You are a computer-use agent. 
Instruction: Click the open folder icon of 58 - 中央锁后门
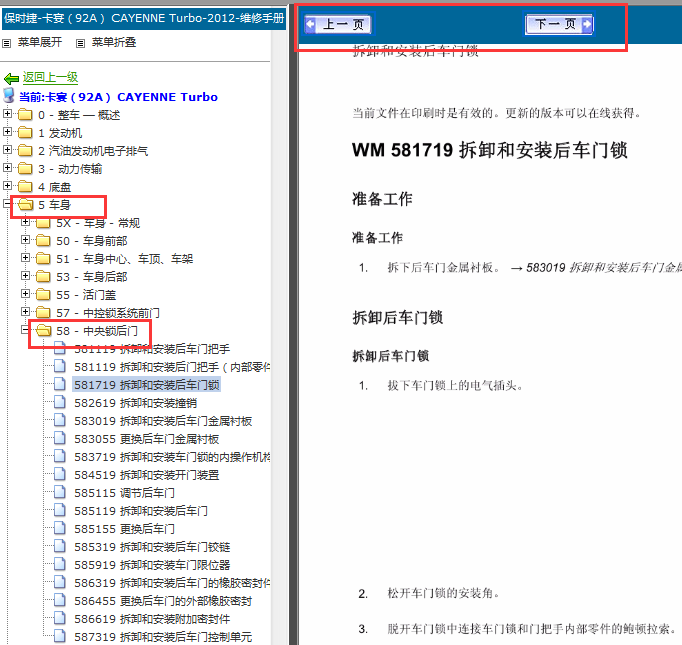click(x=43, y=331)
